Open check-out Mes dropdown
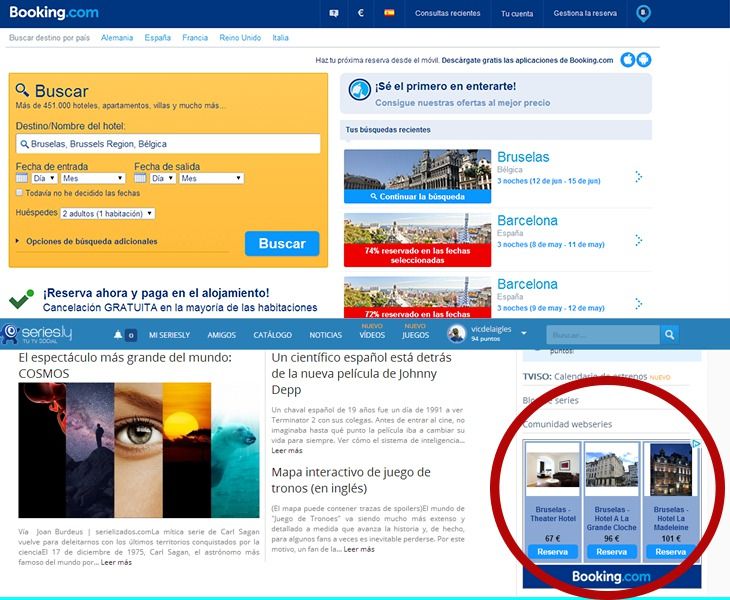Viewport: 730px width, 600px height. click(211, 178)
